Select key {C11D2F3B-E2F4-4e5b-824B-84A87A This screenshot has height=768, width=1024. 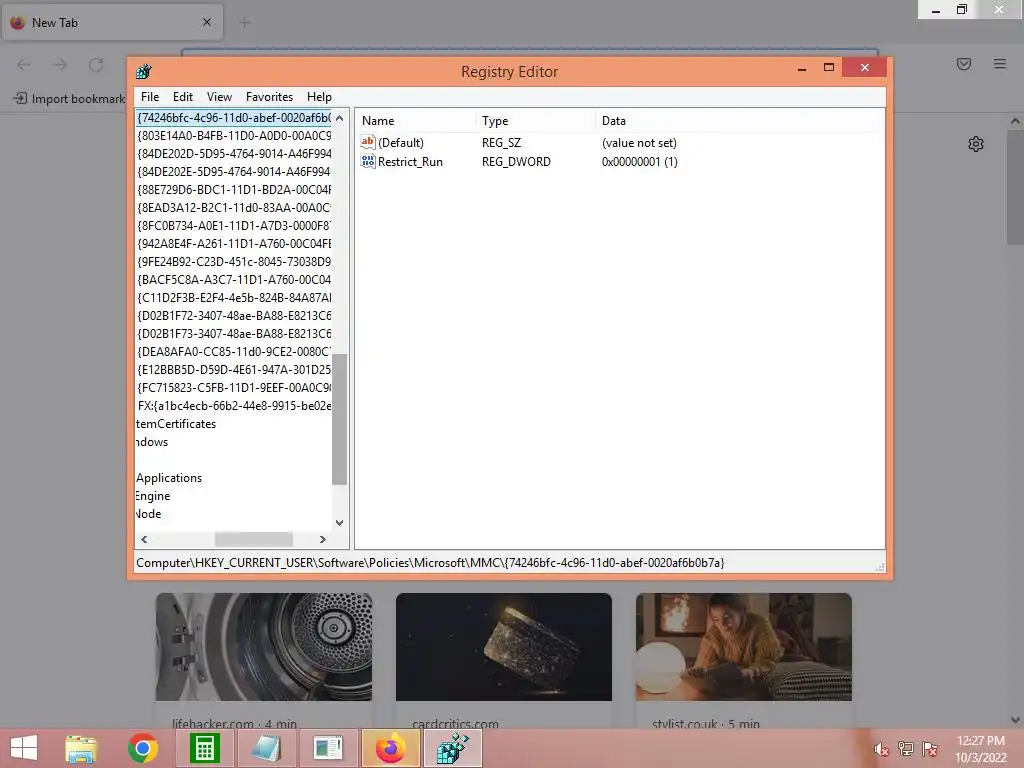[234, 298]
